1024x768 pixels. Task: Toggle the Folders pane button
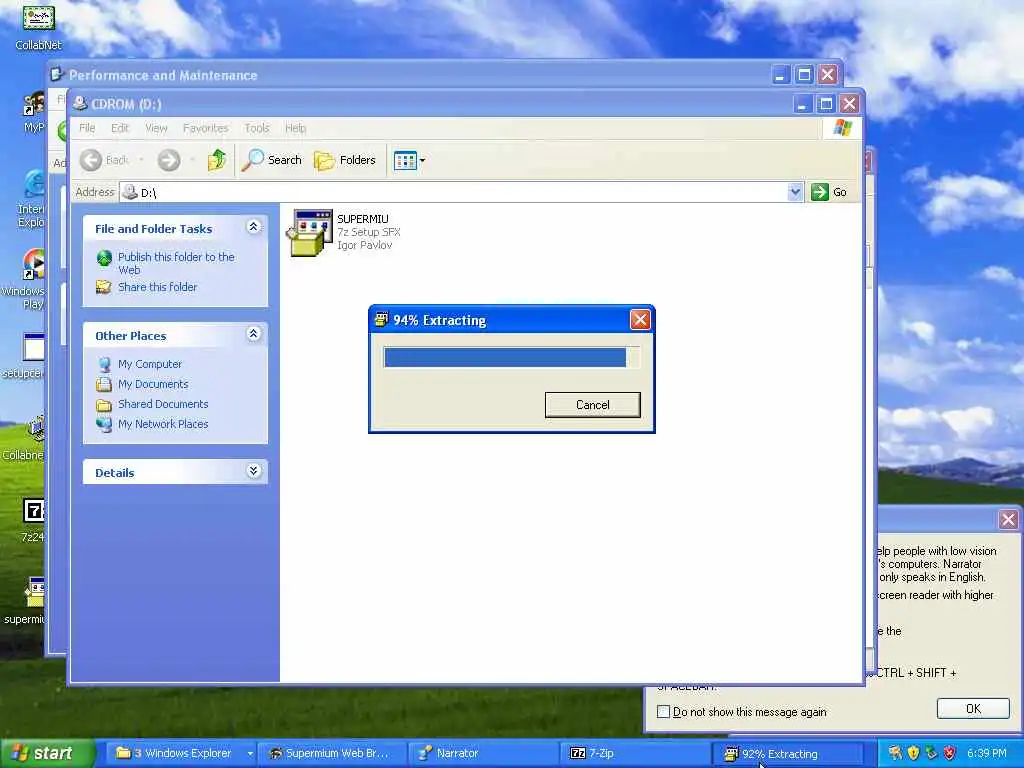point(345,160)
